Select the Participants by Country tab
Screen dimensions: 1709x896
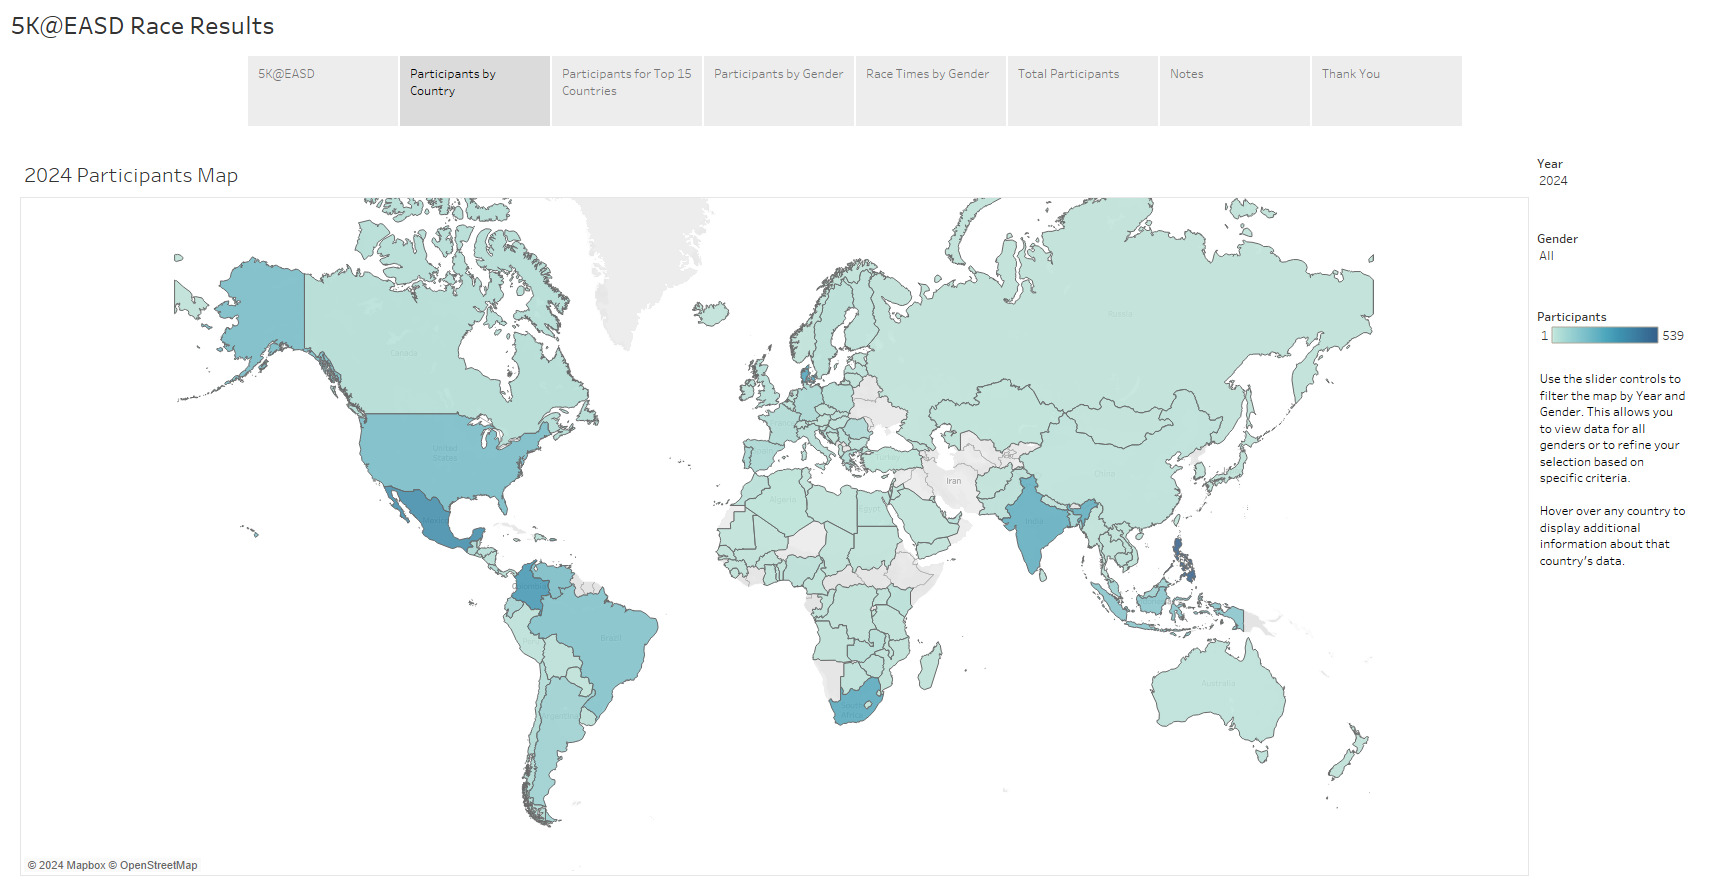click(474, 90)
